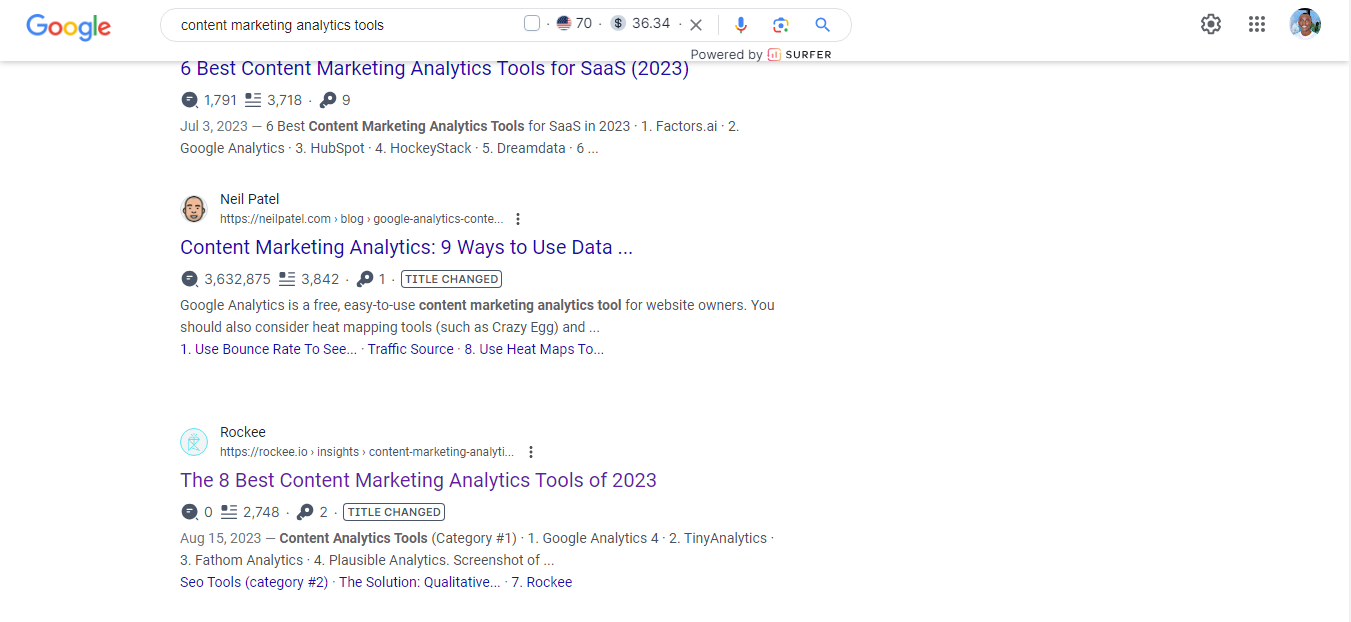This screenshot has width=1351, height=622.
Task: Open 'The Solution: Qualitative...' sitelink
Action: coord(420,582)
